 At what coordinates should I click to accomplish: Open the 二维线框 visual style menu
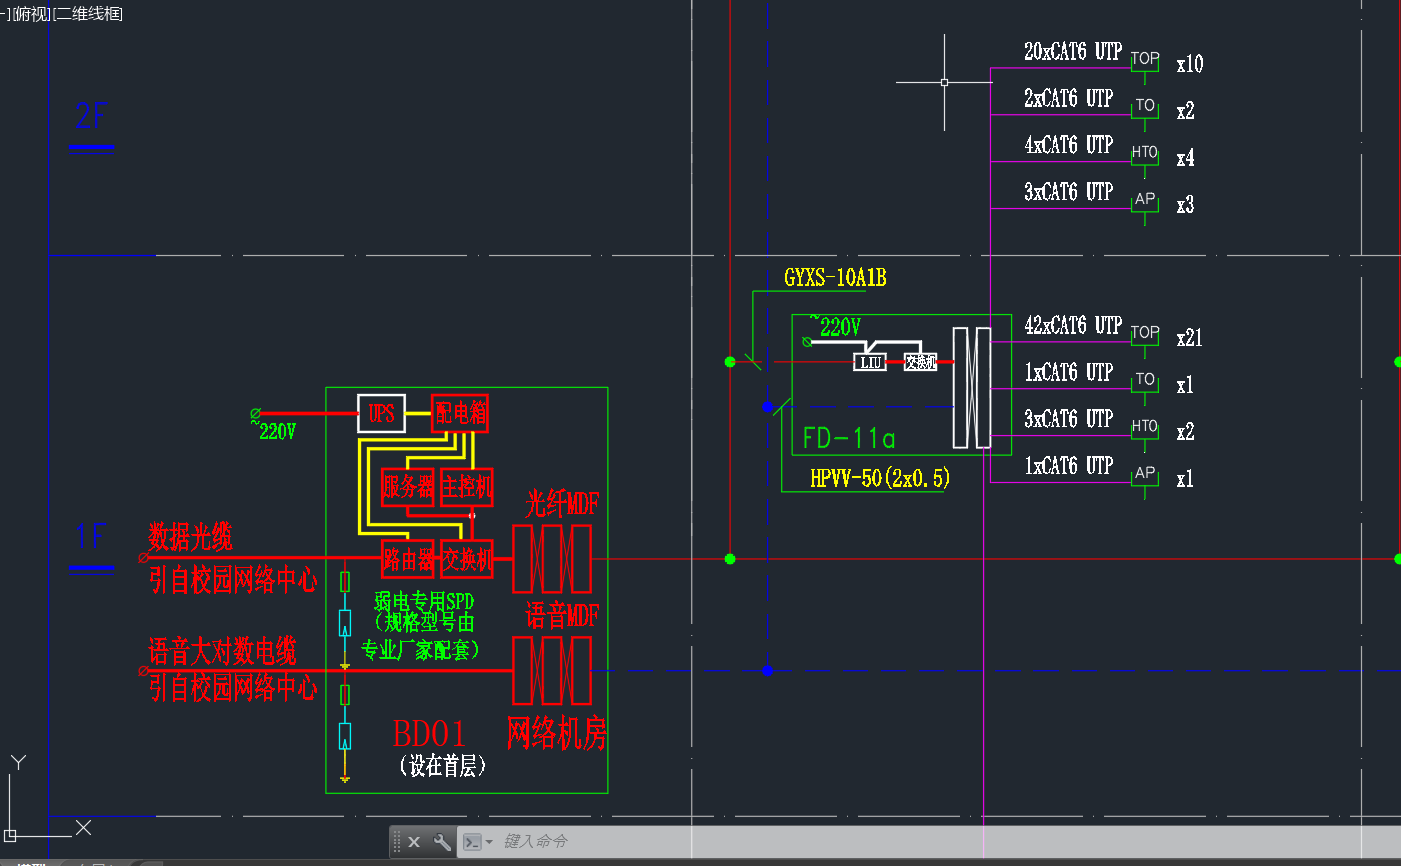(x=88, y=14)
